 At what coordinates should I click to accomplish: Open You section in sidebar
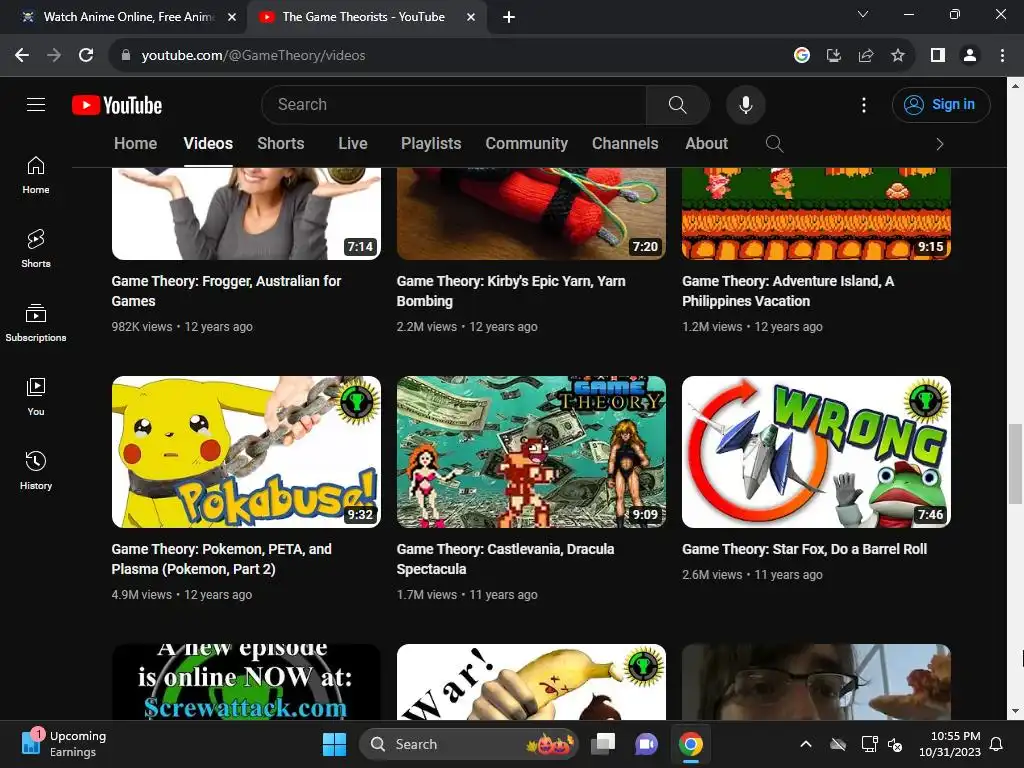click(36, 396)
